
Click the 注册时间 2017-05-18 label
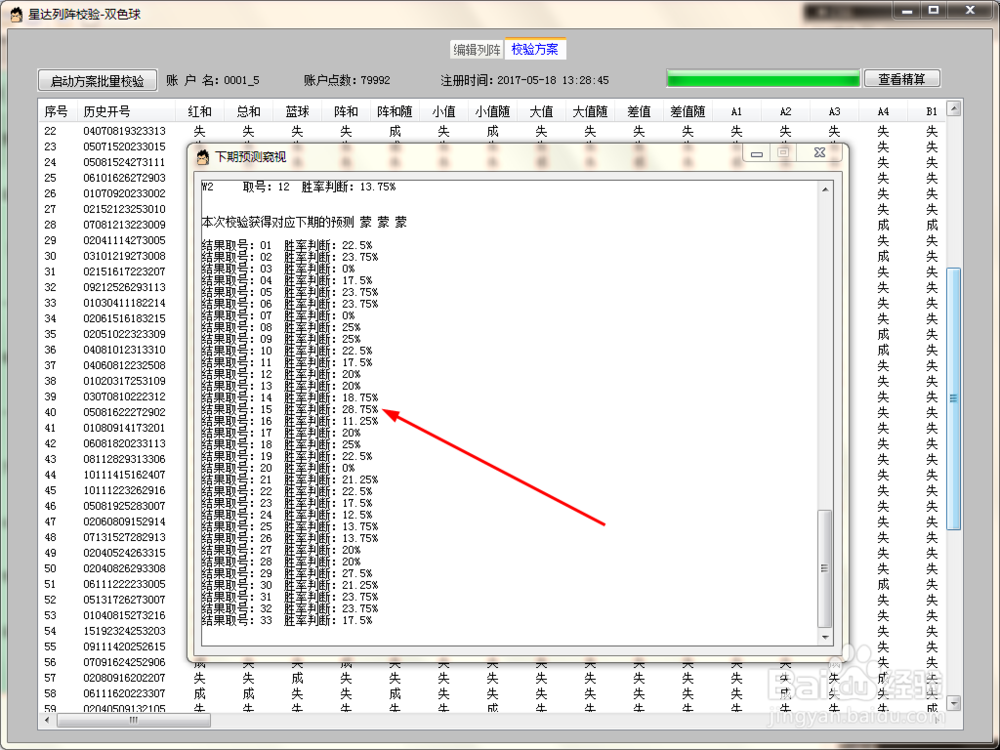point(524,80)
